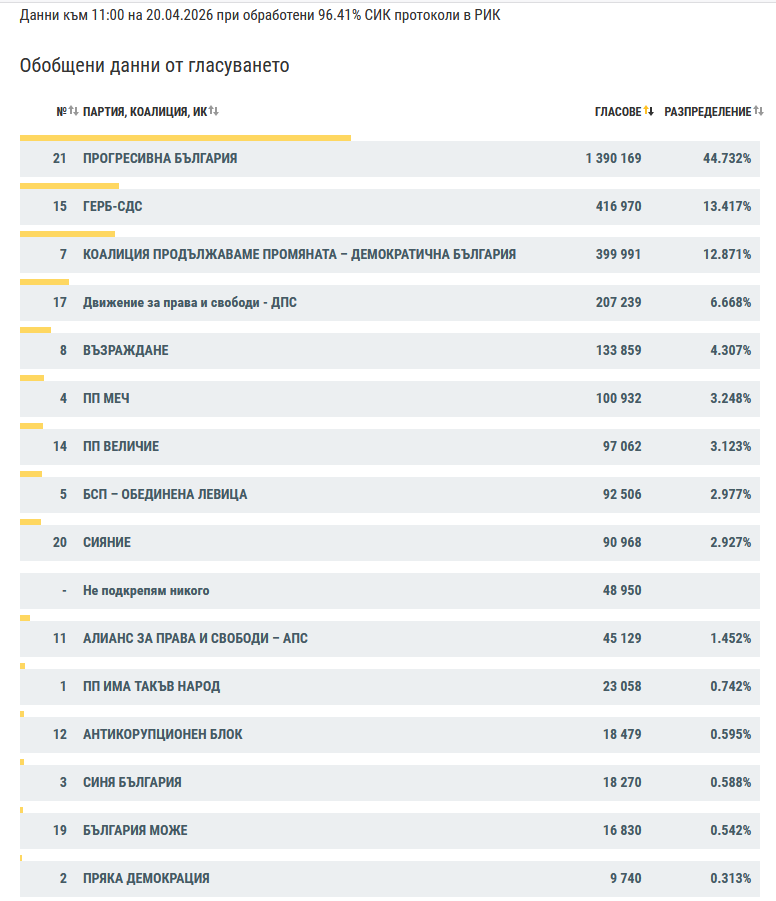Click the sort arrows next to РАЗПРЕДЕЛЕНИЕ
Screen dimensions: 776x901
[759, 111]
